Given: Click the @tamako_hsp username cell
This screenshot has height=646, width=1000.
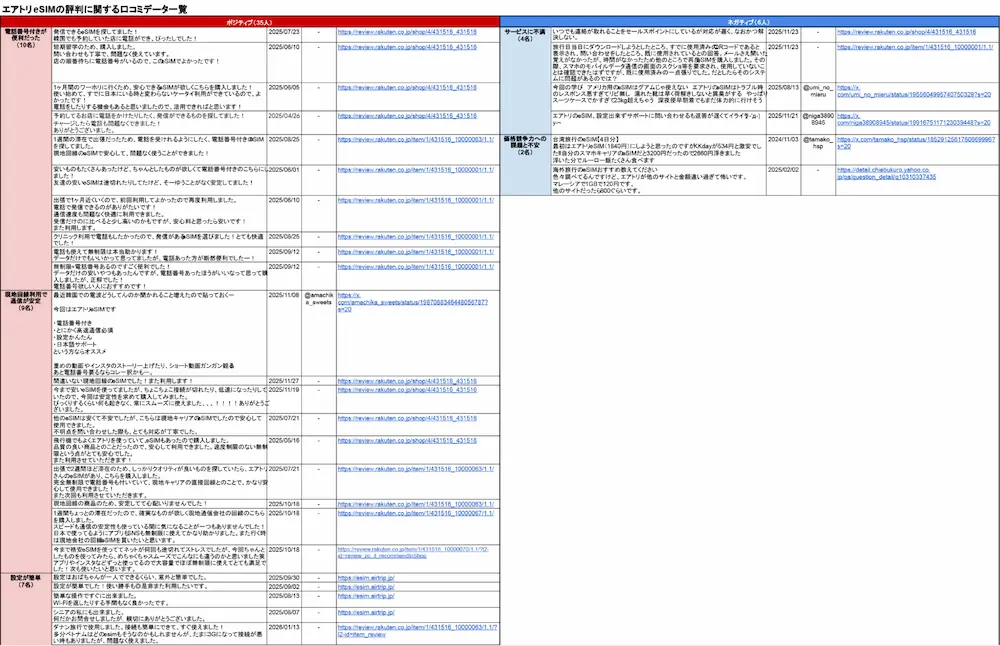Looking at the screenshot, I should (x=816, y=142).
